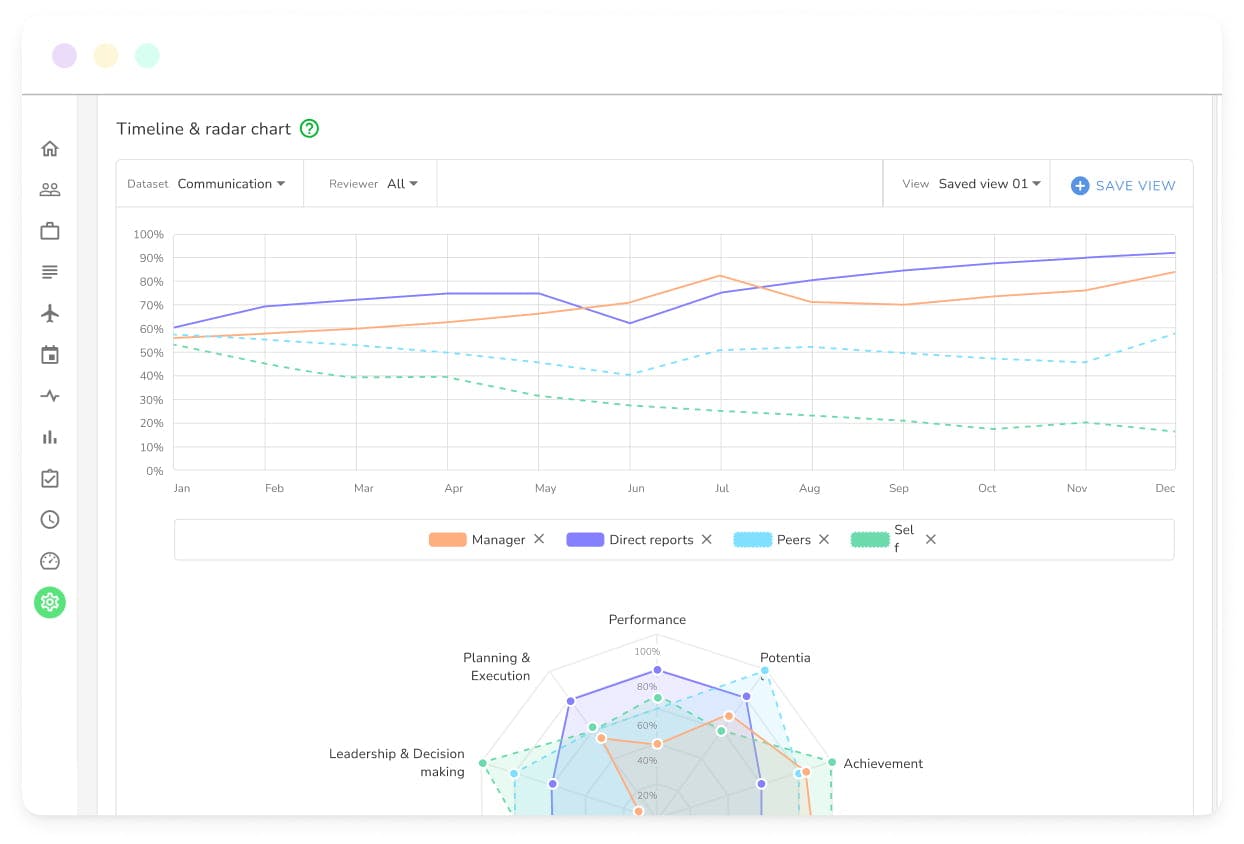This screenshot has width=1244, height=844.
Task: Click the SAVE VIEW button
Action: [x=1121, y=185]
